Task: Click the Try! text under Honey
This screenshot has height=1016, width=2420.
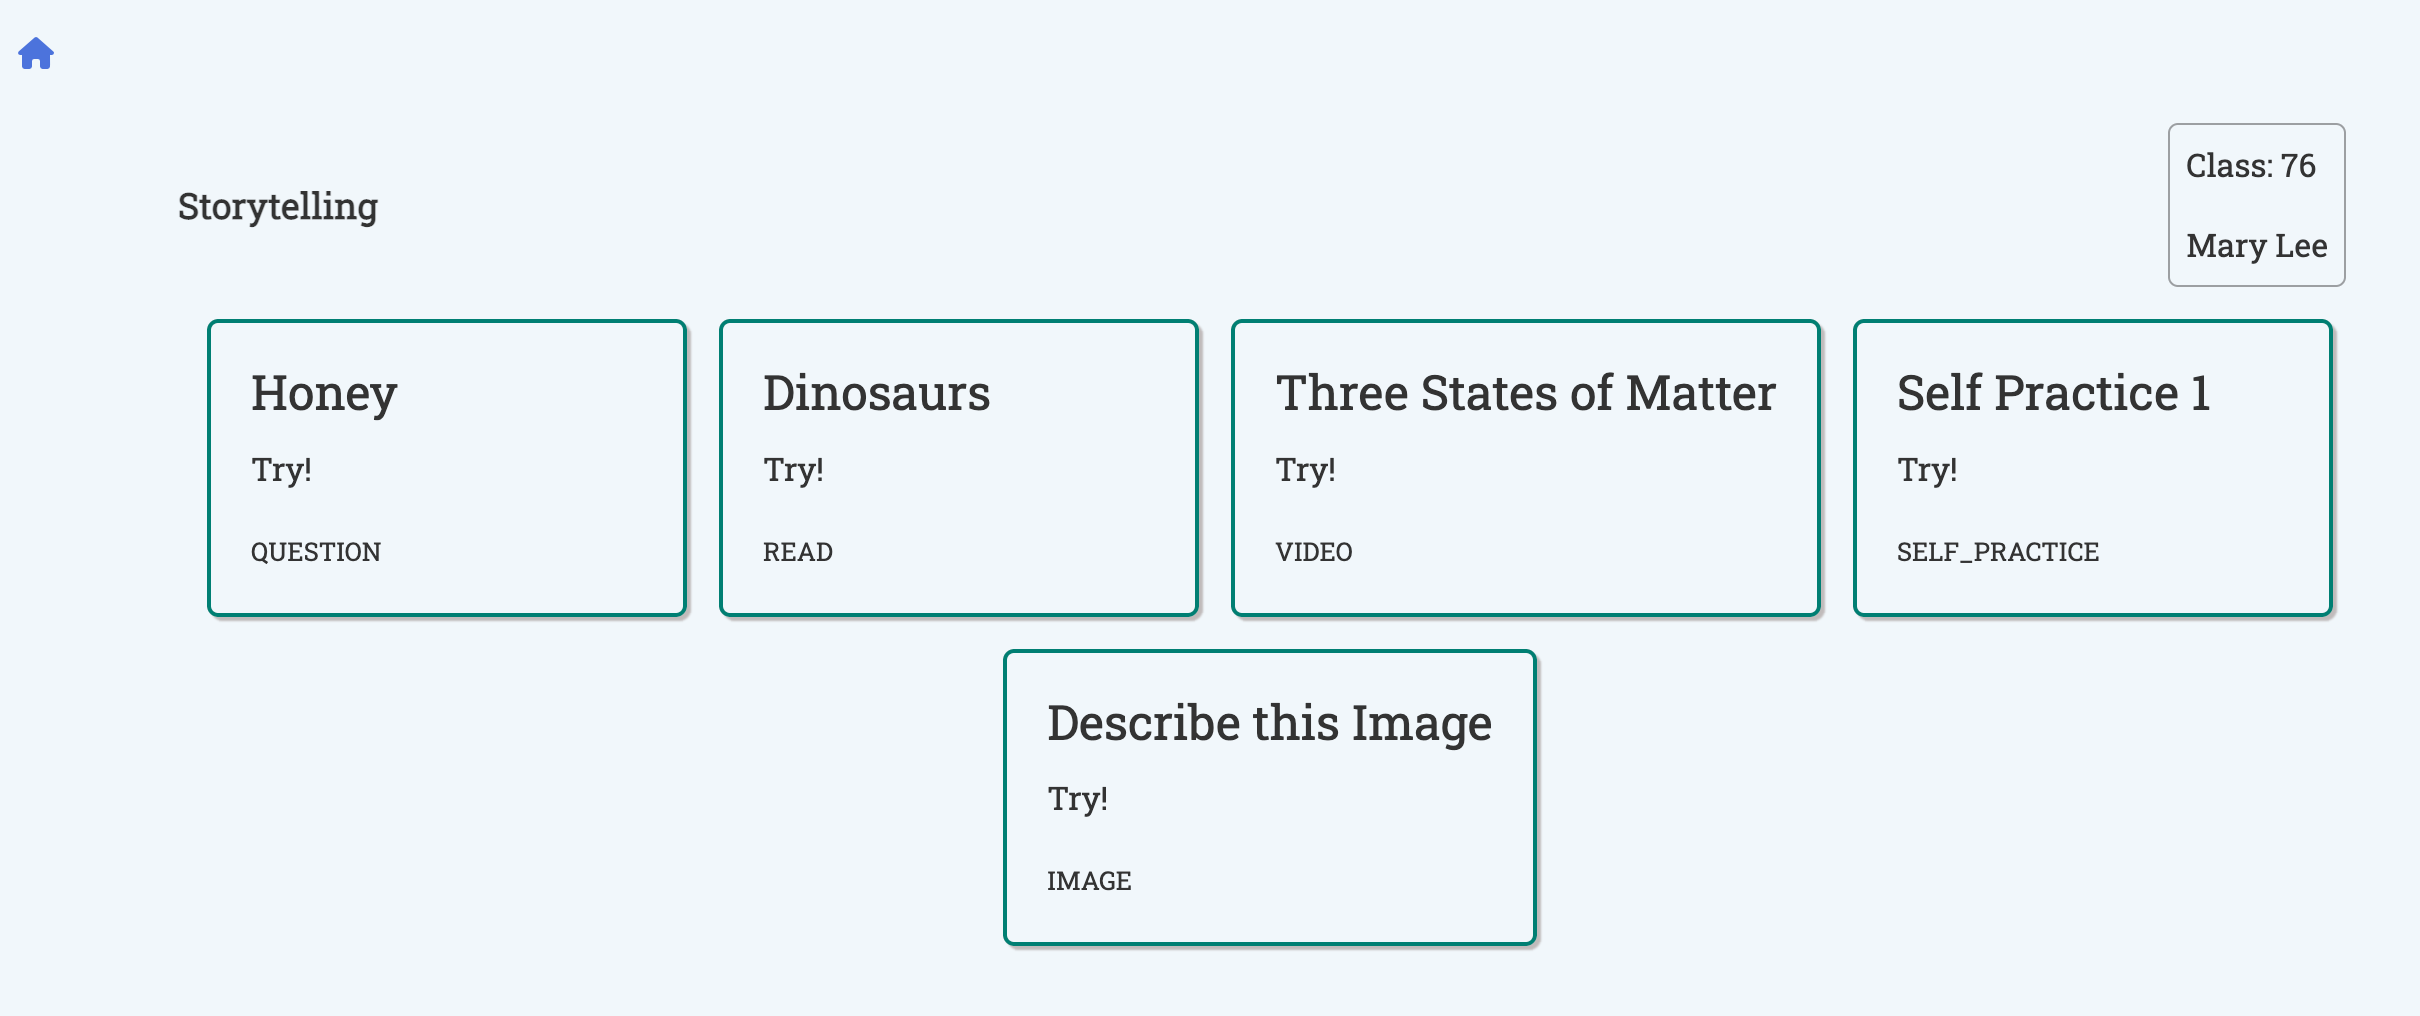Action: (x=281, y=469)
